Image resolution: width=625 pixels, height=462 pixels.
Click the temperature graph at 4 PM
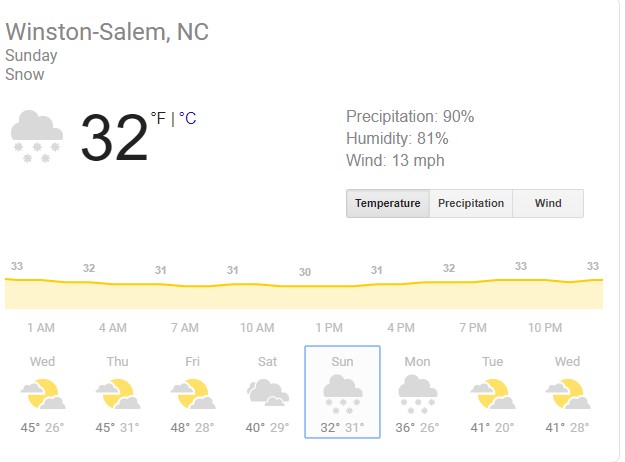tap(401, 292)
